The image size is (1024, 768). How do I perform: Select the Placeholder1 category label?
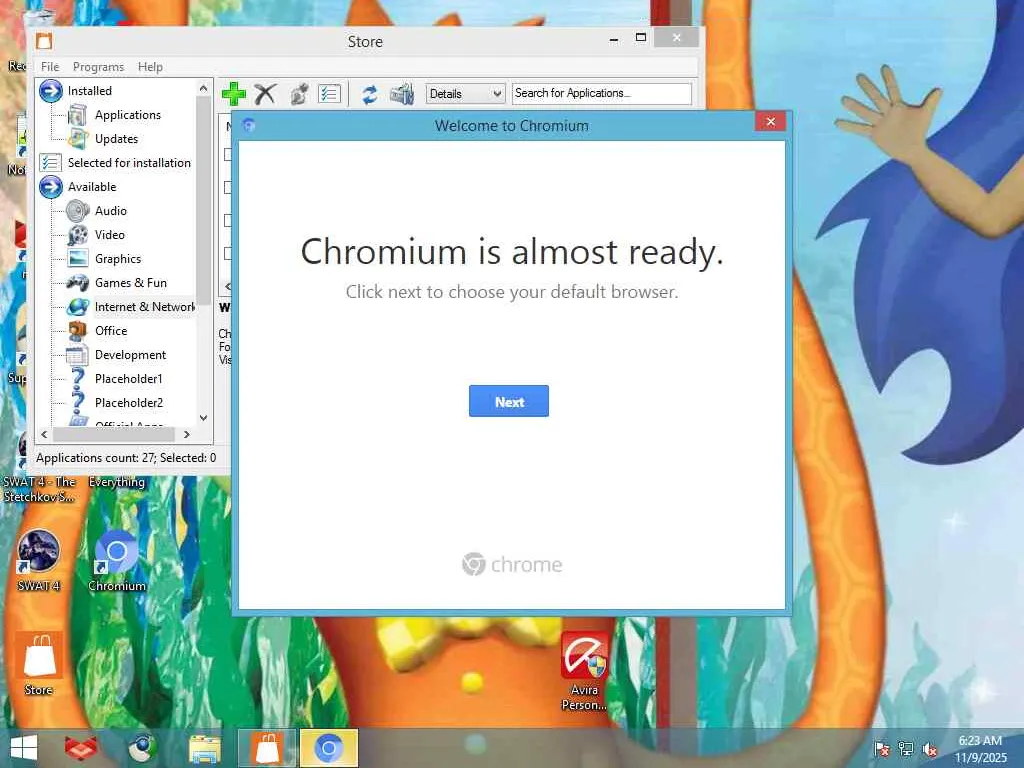(129, 379)
